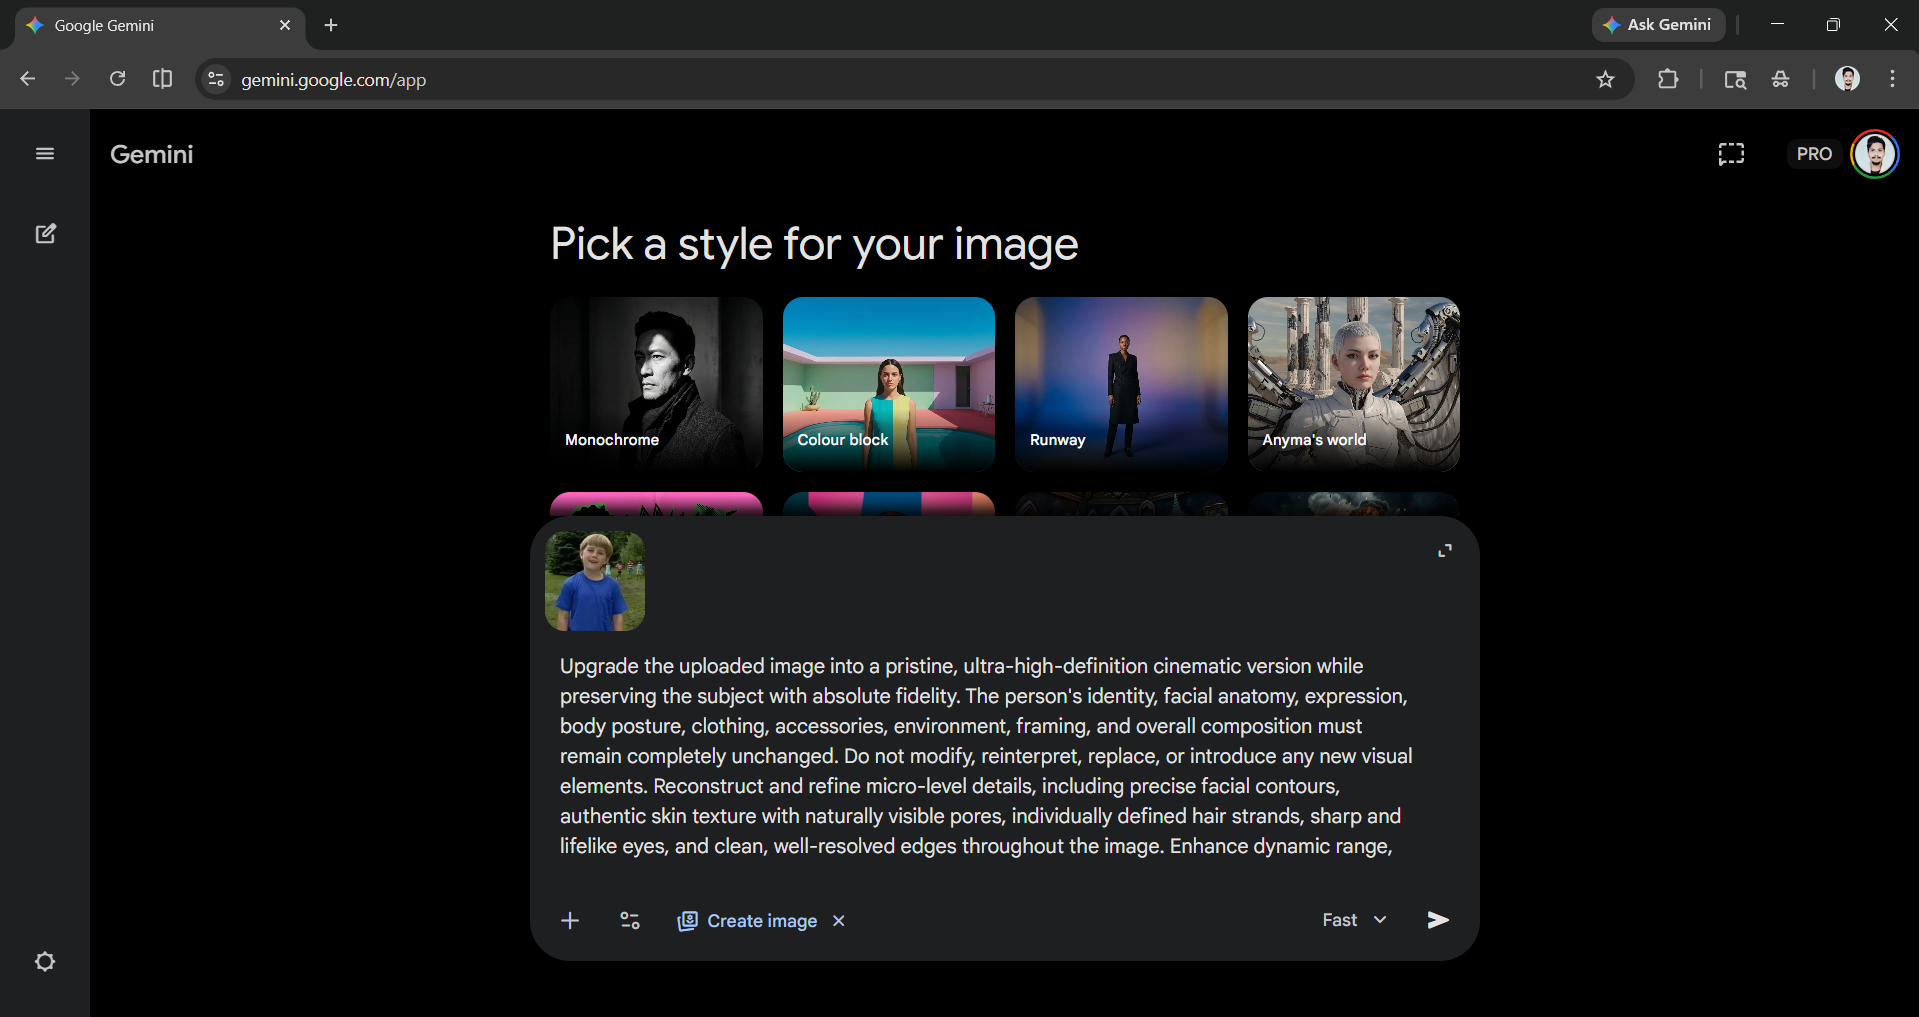This screenshot has width=1919, height=1017.
Task: Expand the uploaded photo using the enlarge icon
Action: coord(1443,550)
